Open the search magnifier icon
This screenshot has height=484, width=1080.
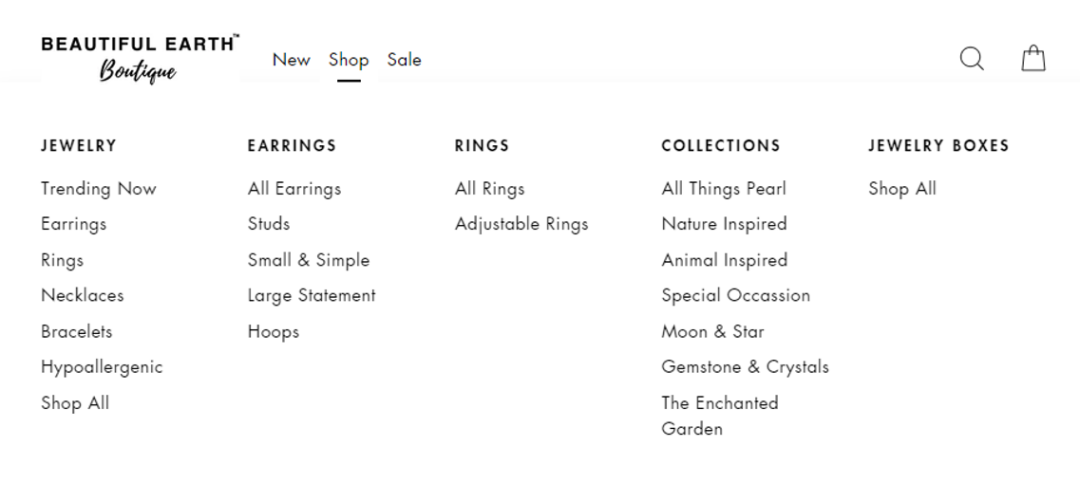pos(971,59)
